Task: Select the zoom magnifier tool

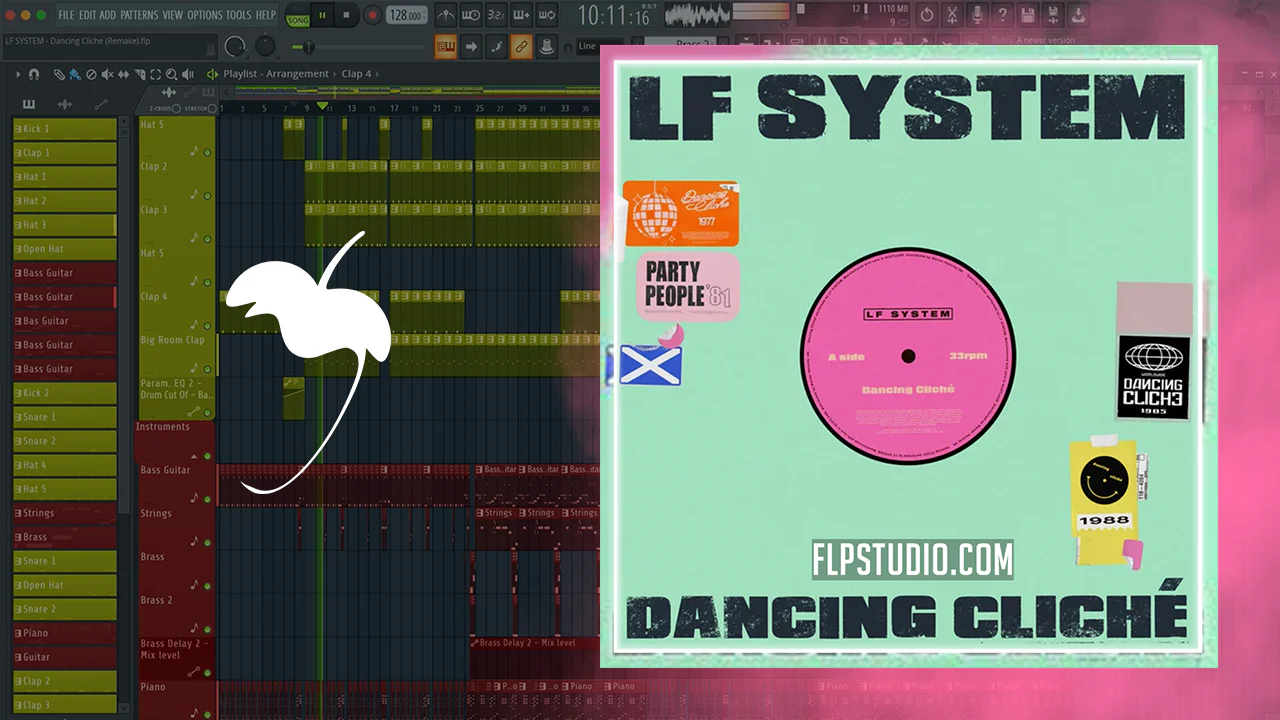Action: tap(171, 74)
